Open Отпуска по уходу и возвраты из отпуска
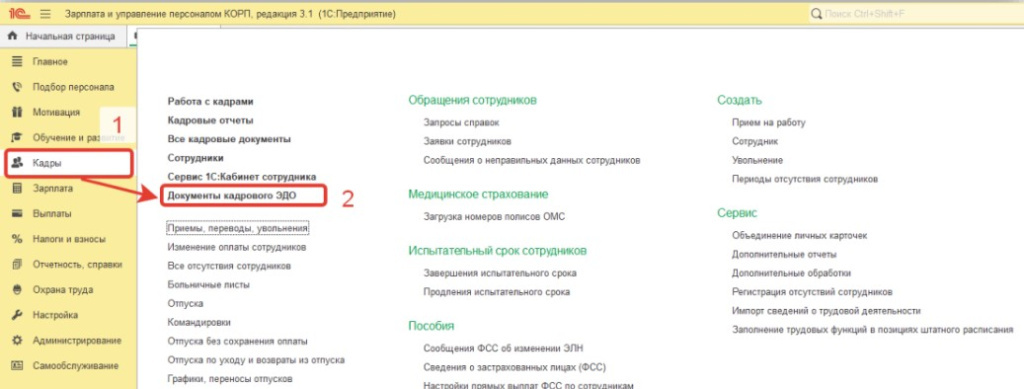Image resolution: width=1024 pixels, height=389 pixels. 256,360
